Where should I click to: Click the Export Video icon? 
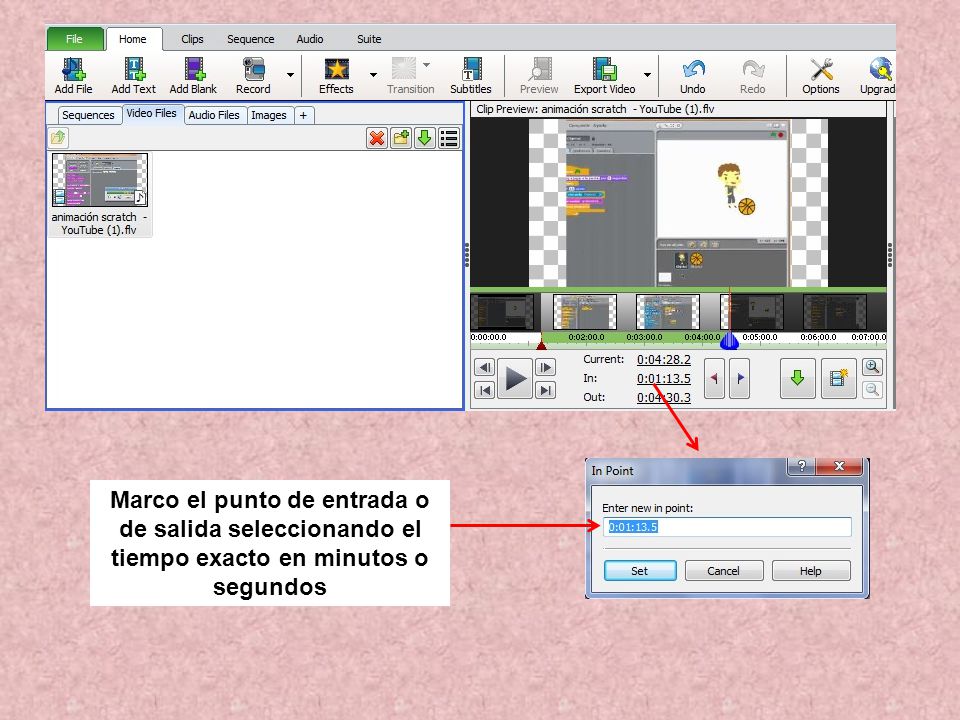tap(604, 69)
